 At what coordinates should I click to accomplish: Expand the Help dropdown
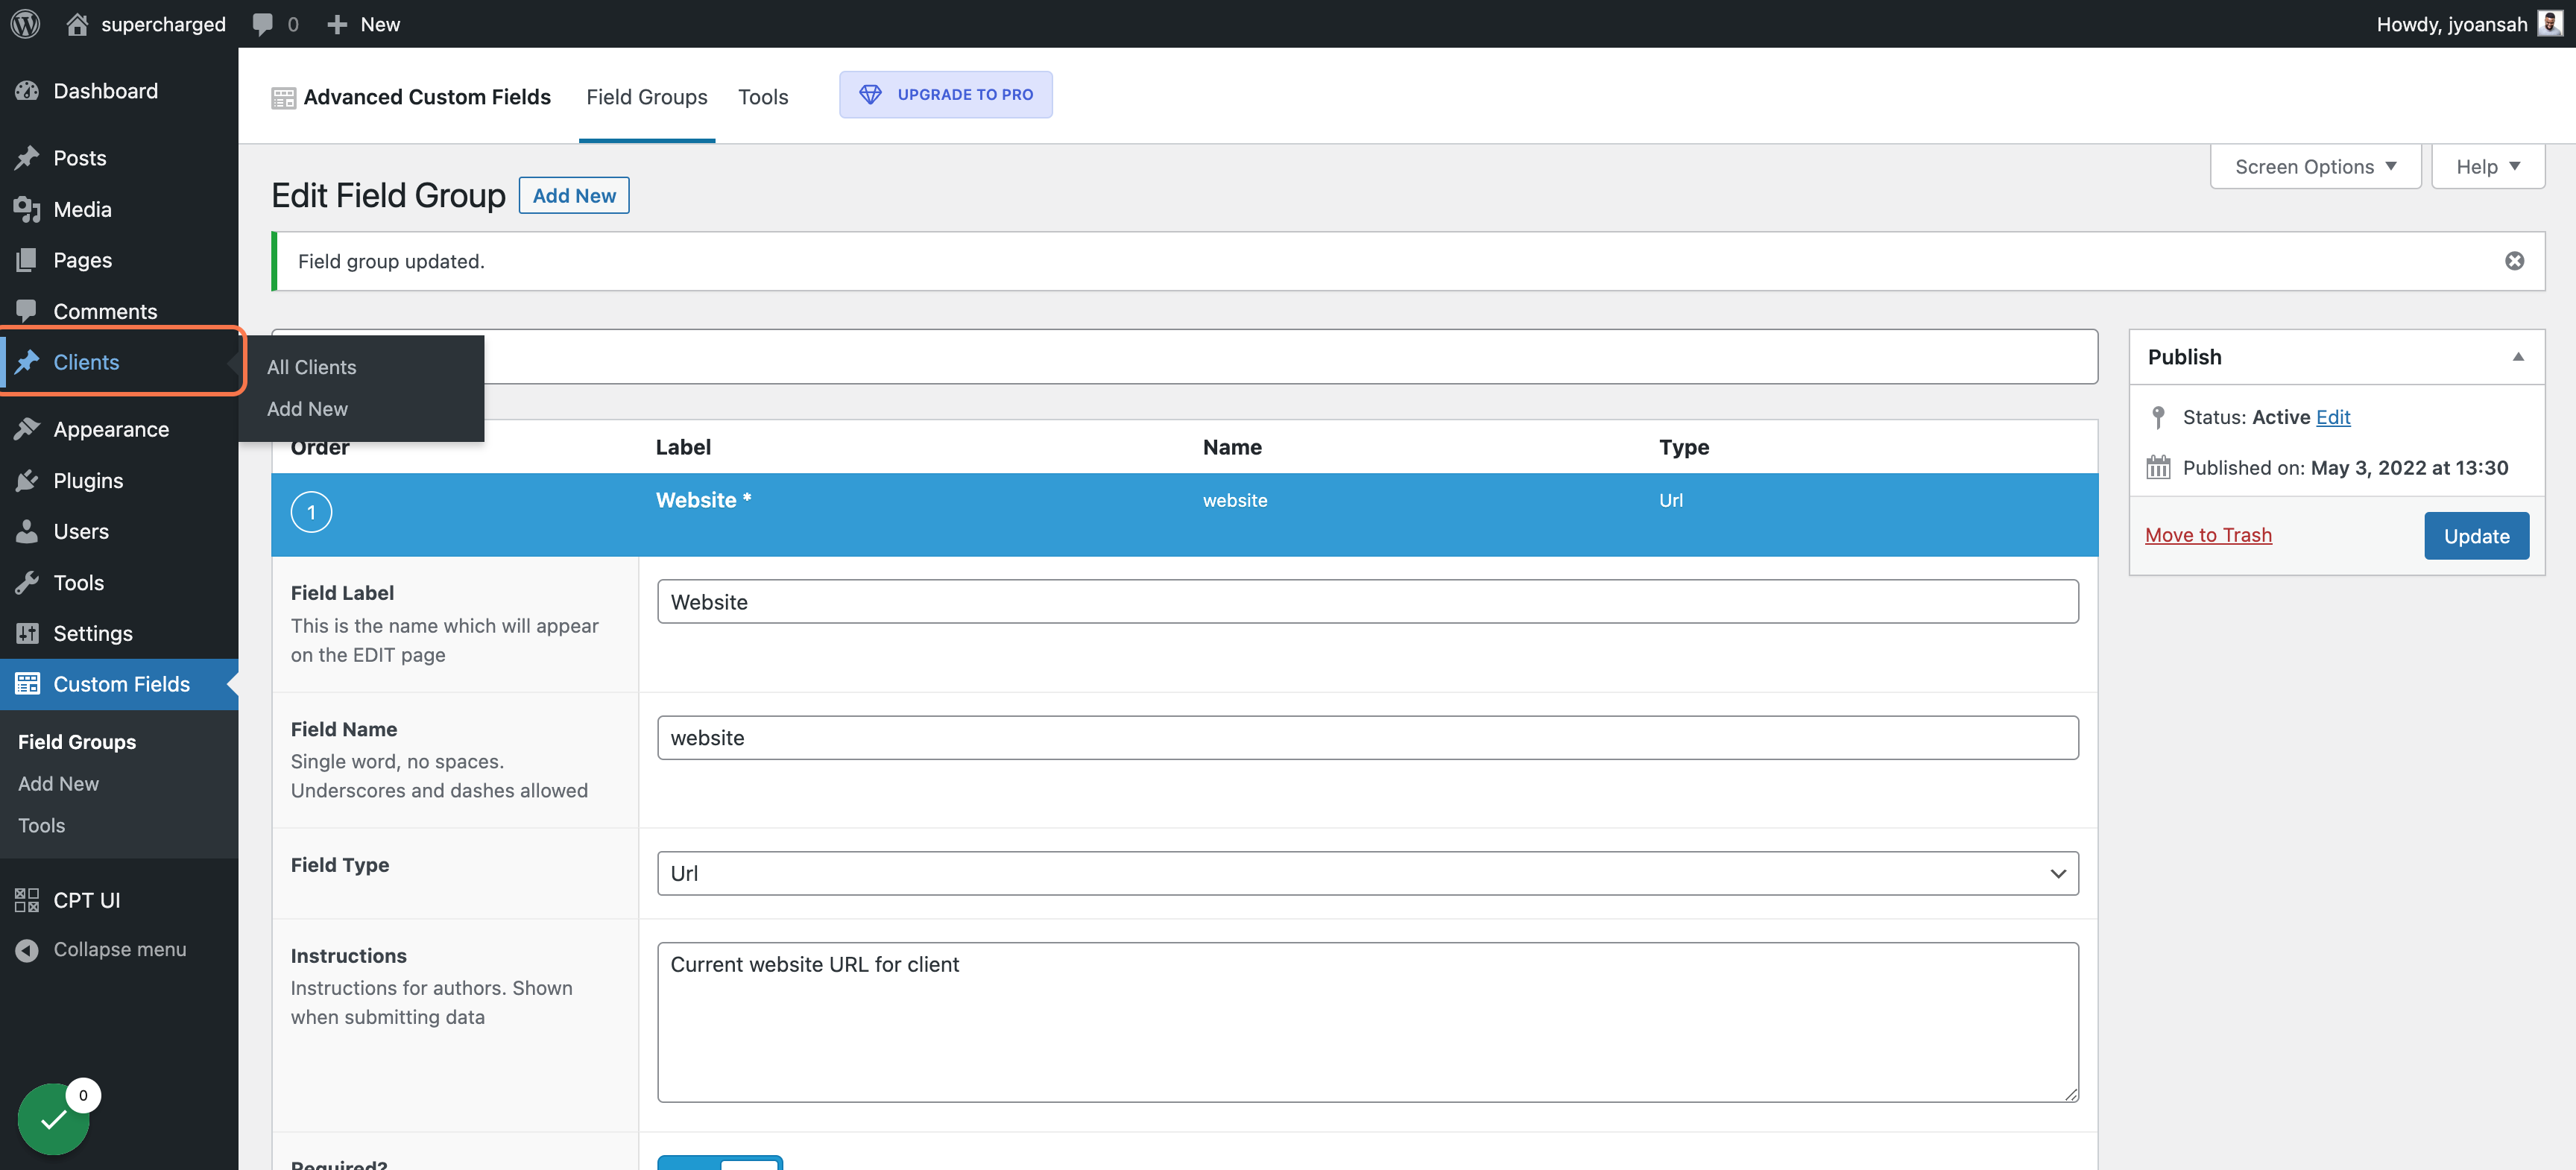pyautogui.click(x=2488, y=166)
